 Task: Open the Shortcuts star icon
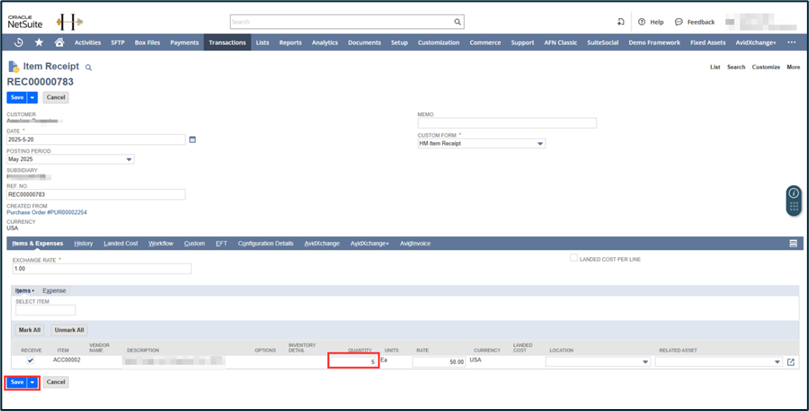(x=39, y=43)
